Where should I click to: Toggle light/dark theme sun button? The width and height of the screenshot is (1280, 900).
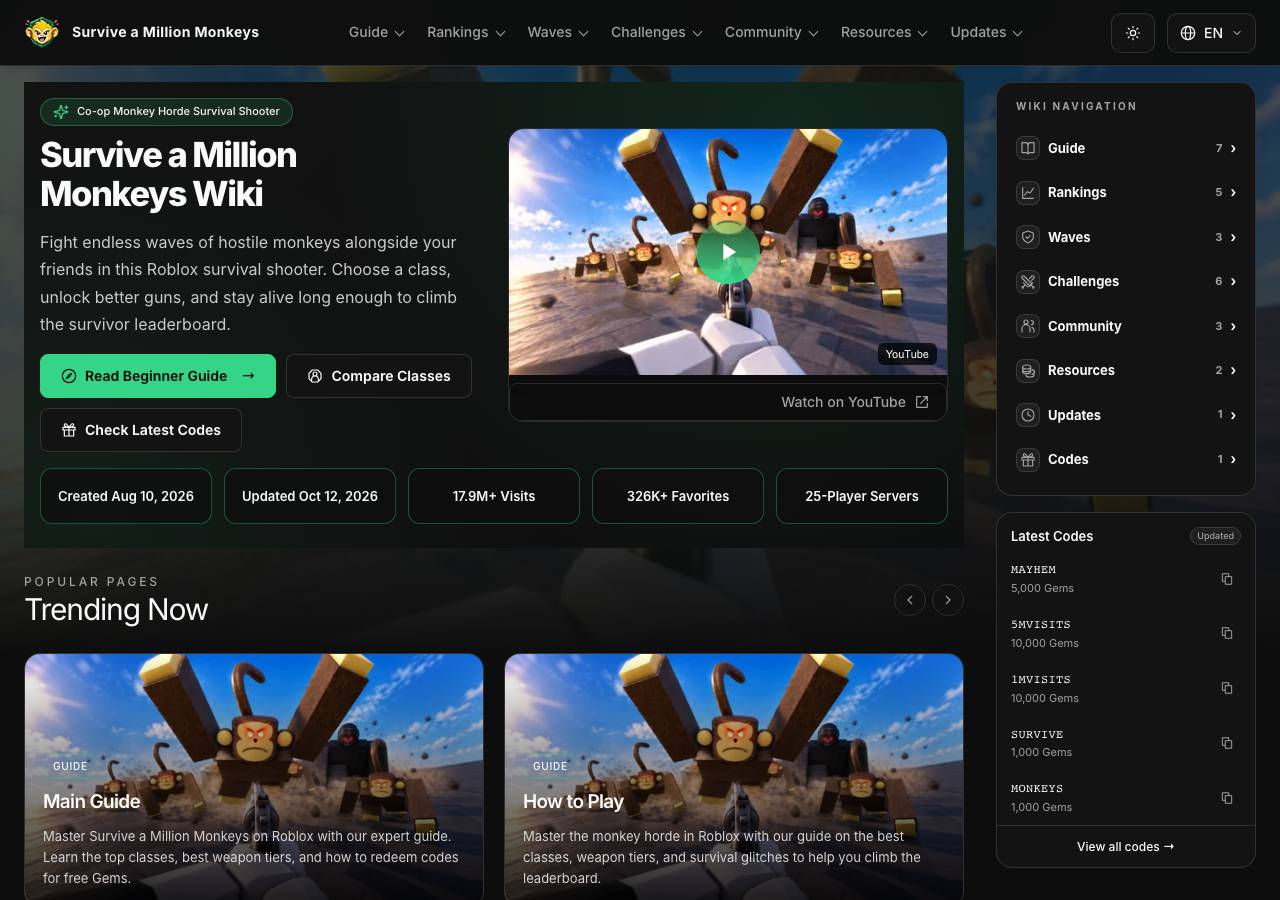(1133, 33)
